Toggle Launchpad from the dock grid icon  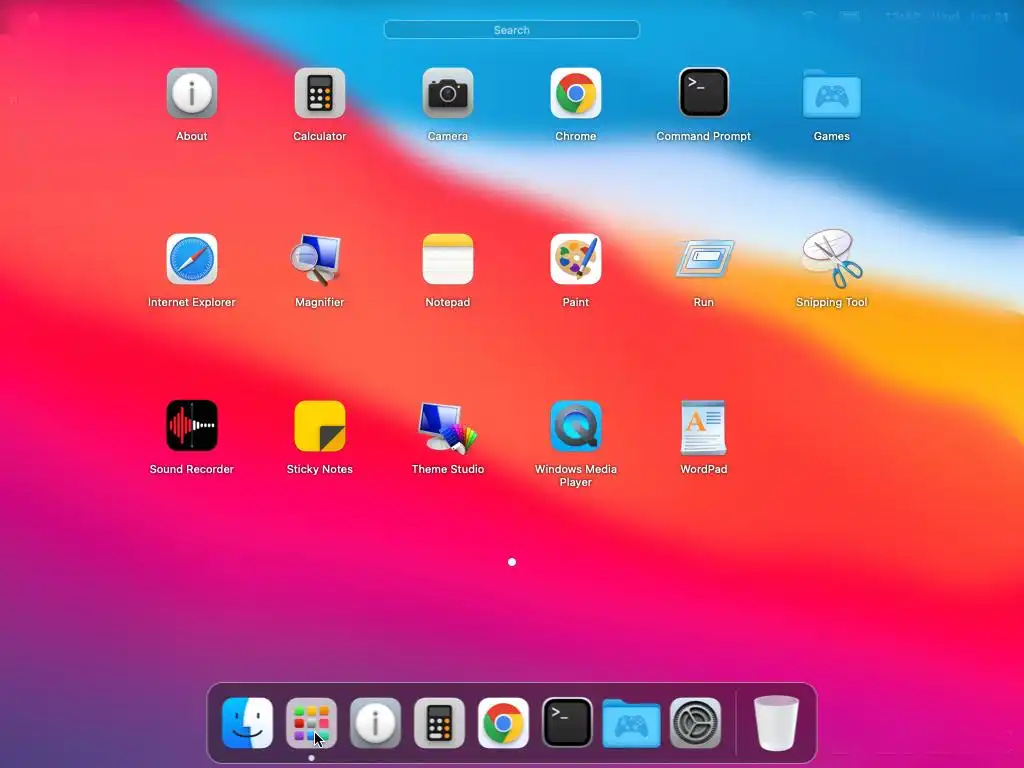[x=312, y=723]
